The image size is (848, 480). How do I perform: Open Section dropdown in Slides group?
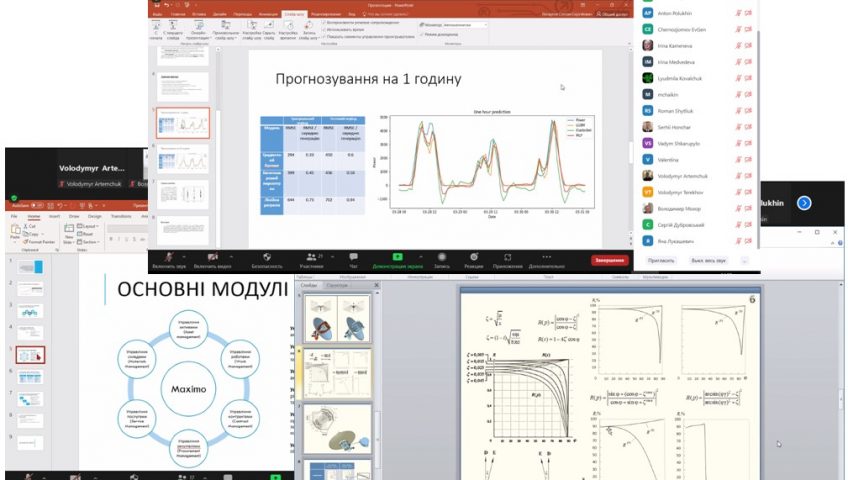tap(88, 242)
